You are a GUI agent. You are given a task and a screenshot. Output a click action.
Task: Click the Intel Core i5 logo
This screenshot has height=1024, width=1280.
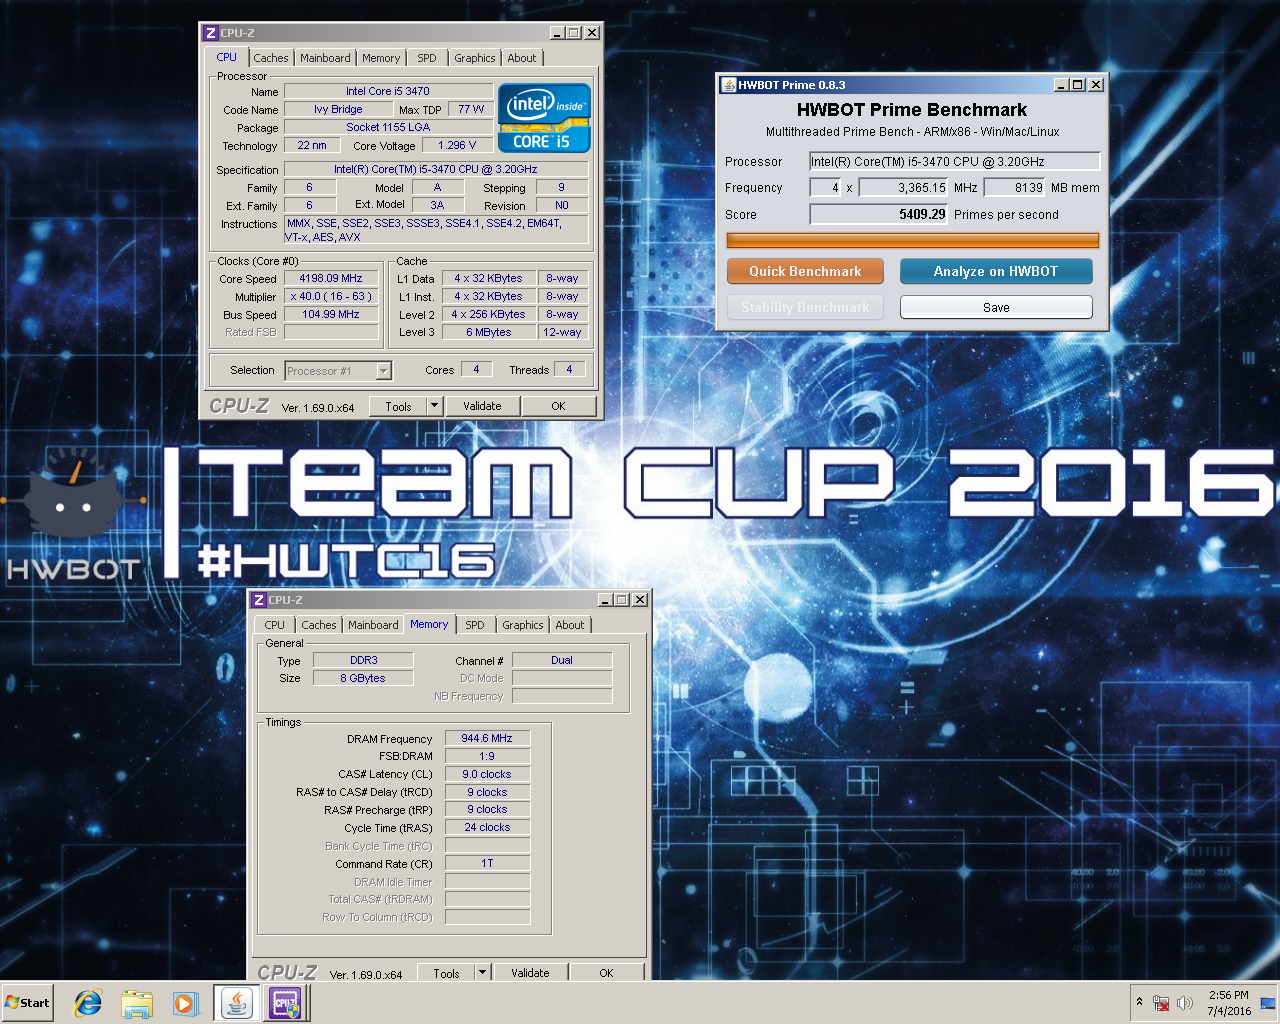point(544,118)
